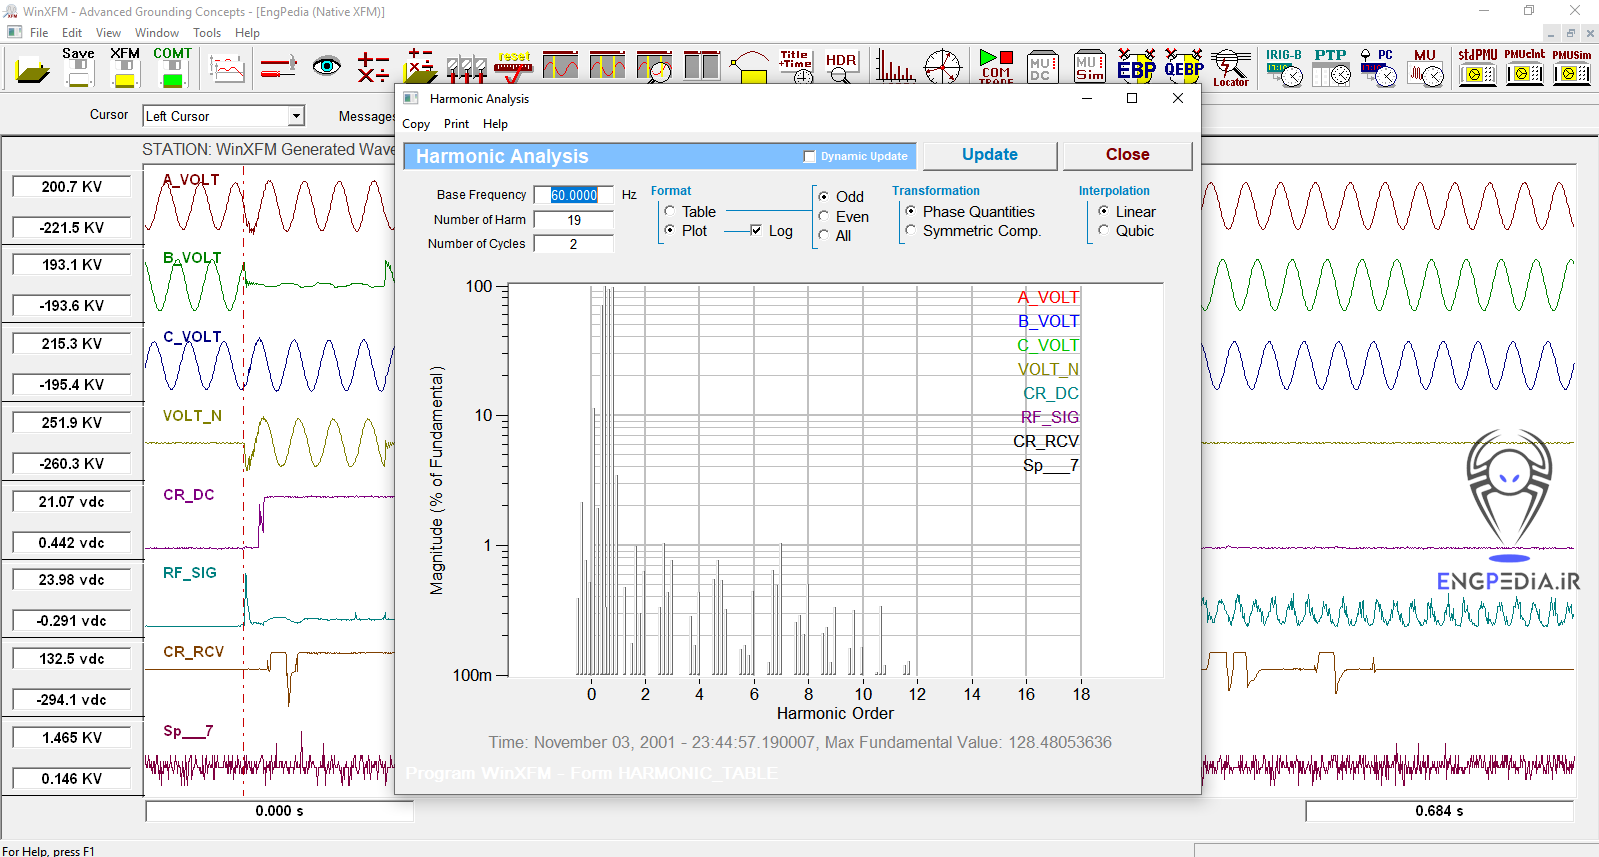Choose Symmetric Comp. transformation
1599x857 pixels.
pyautogui.click(x=911, y=230)
